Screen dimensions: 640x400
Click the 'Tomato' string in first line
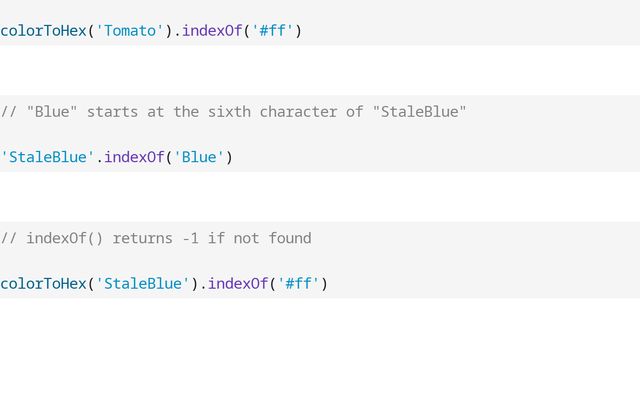tap(130, 30)
